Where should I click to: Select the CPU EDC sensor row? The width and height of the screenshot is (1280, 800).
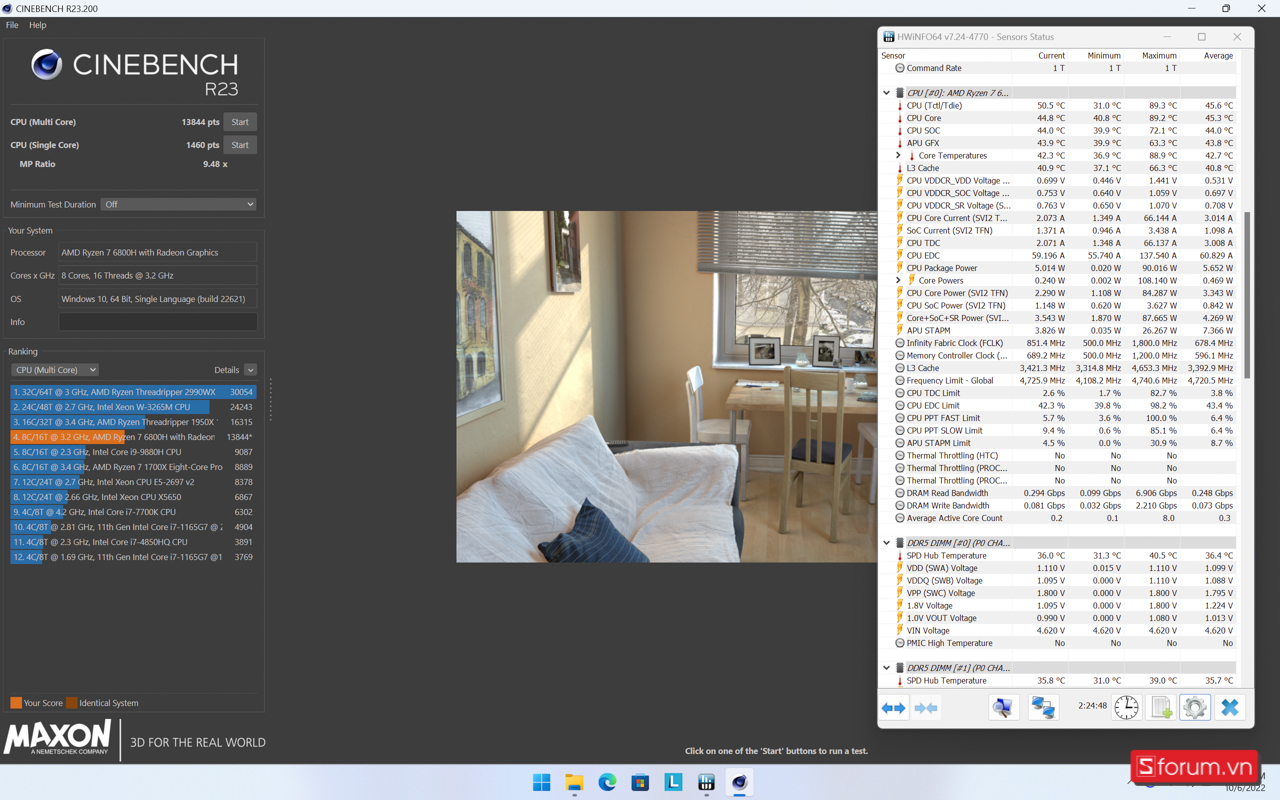1059,256
